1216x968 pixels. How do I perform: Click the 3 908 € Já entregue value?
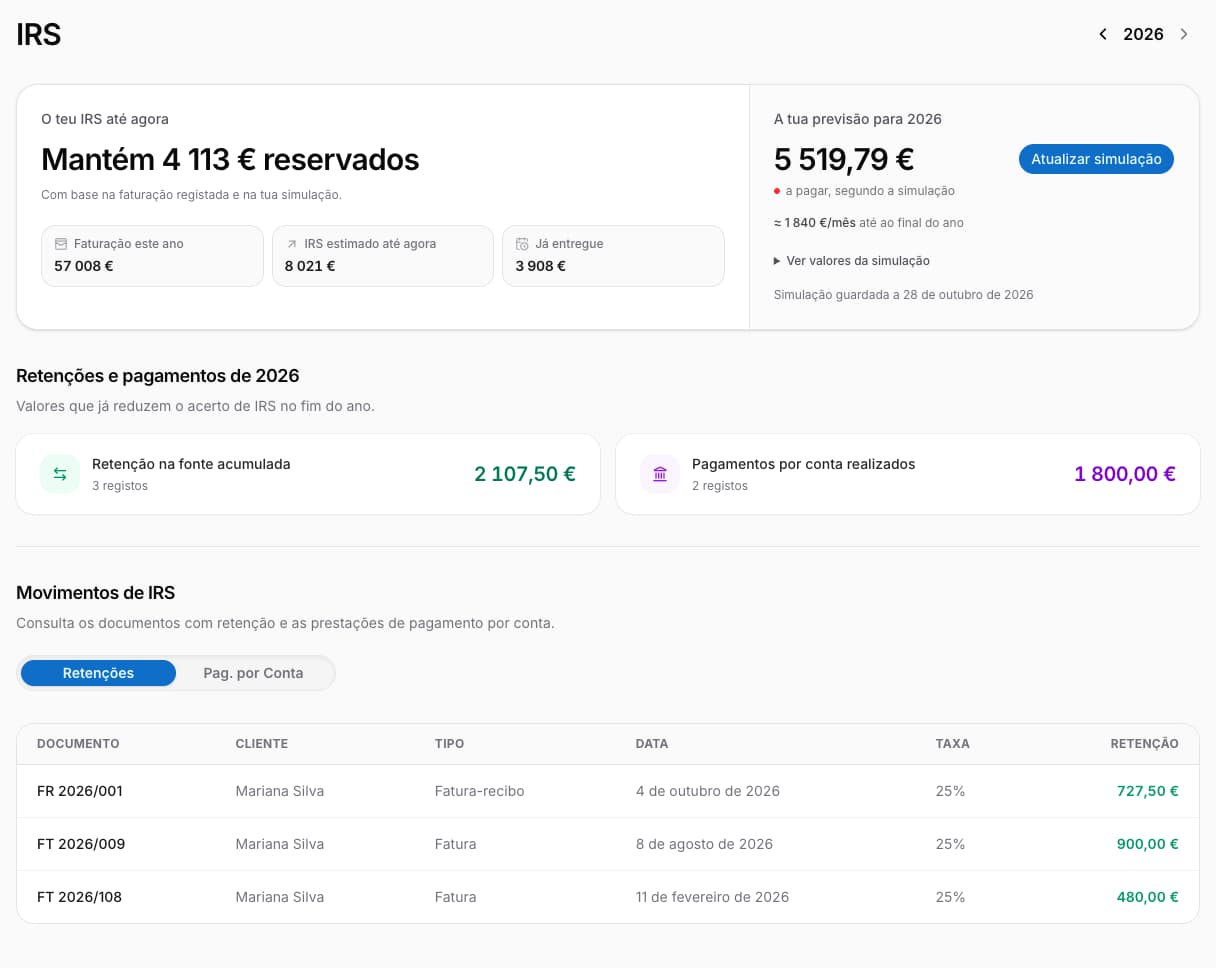pos(541,266)
